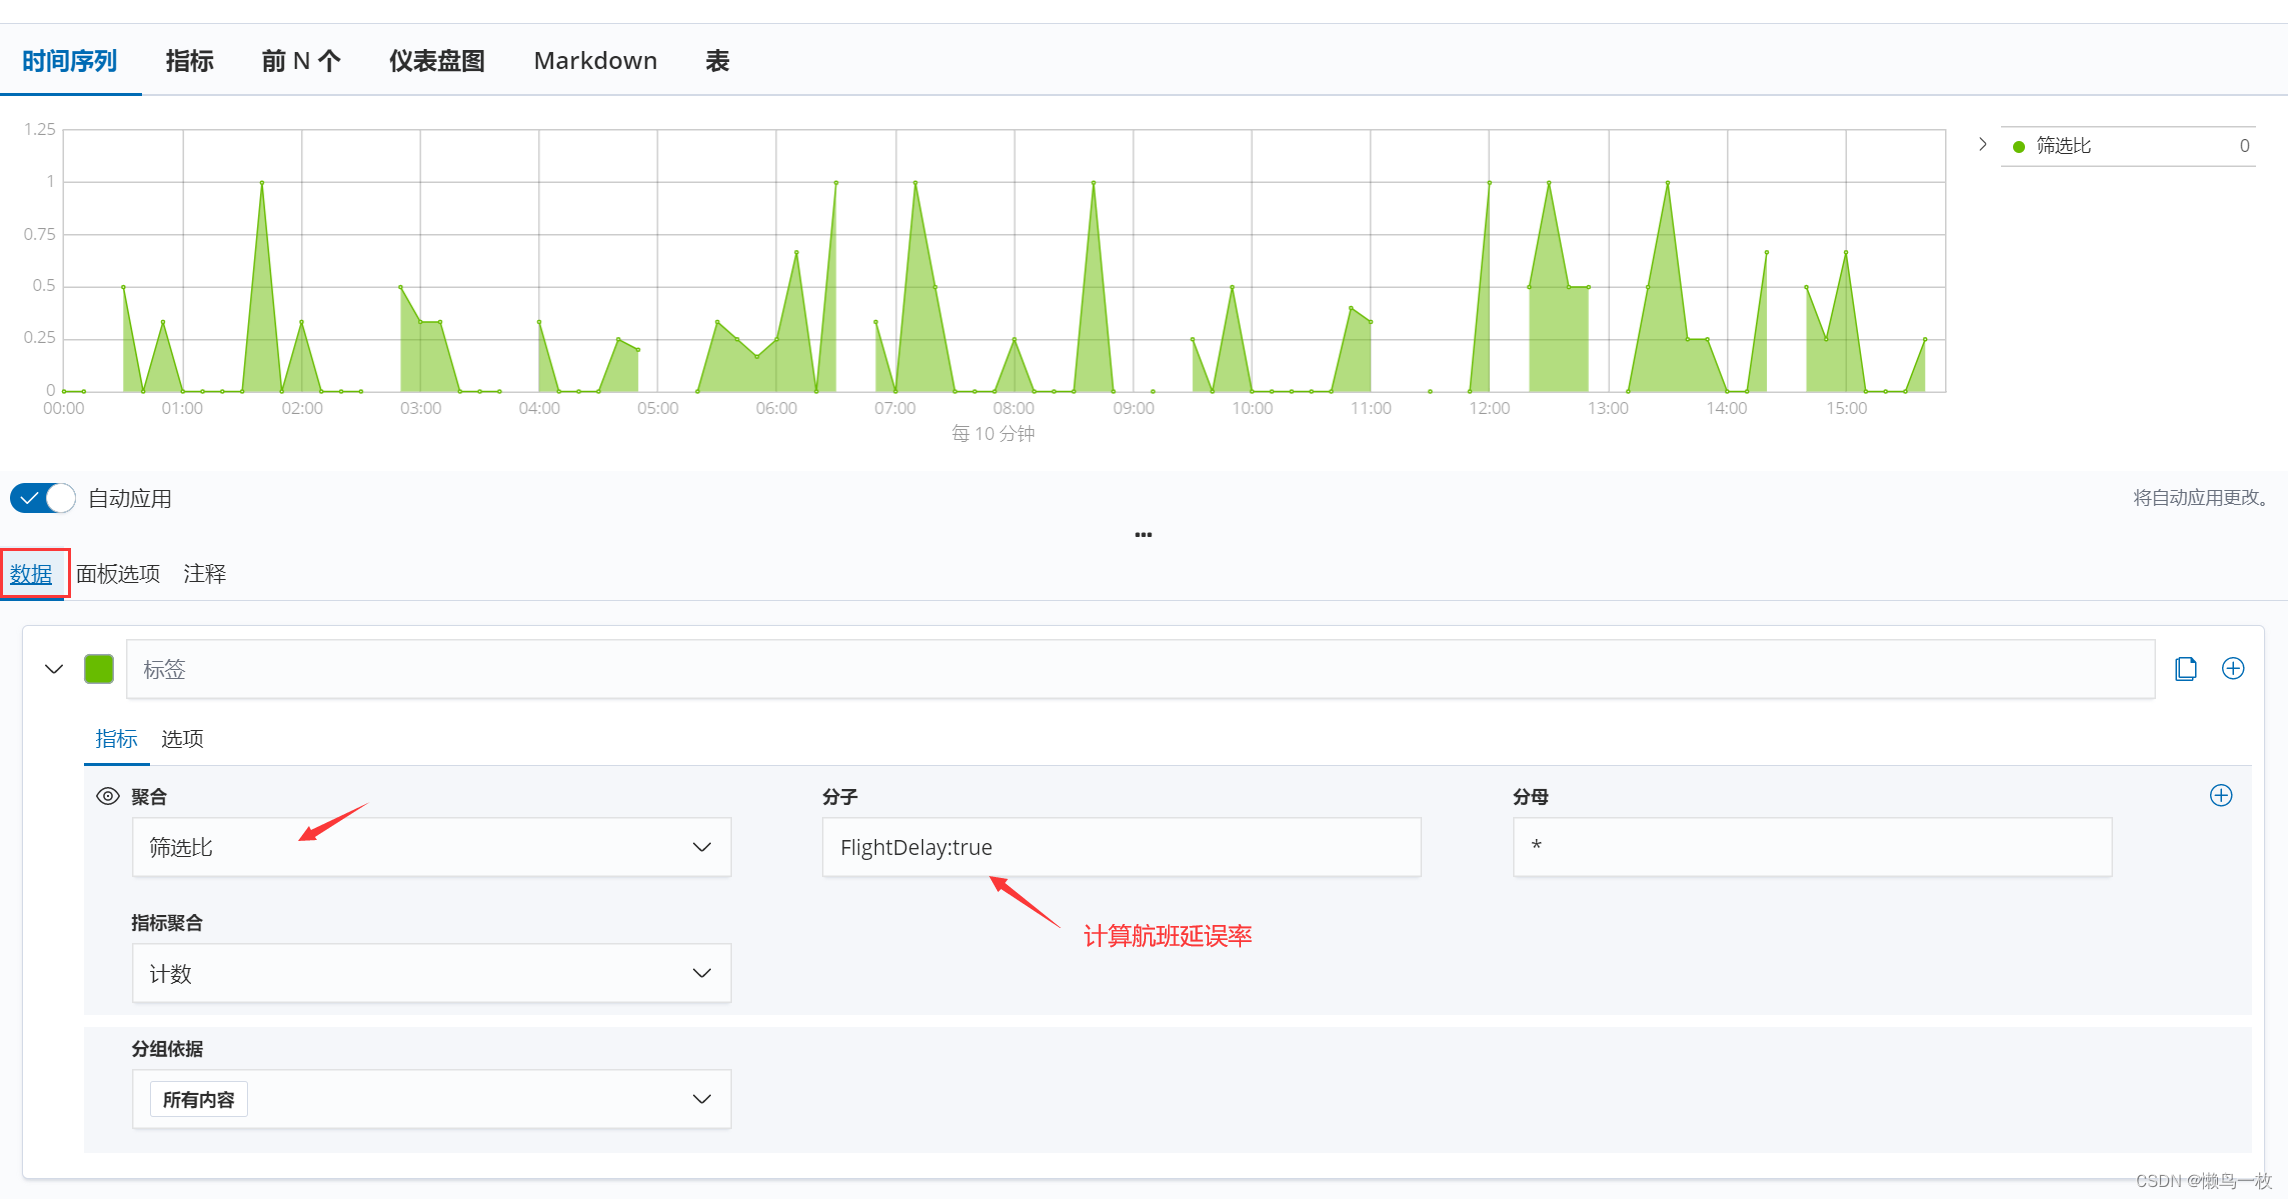The width and height of the screenshot is (2288, 1199).
Task: Click the three-dot resize handle
Action: [x=1143, y=535]
